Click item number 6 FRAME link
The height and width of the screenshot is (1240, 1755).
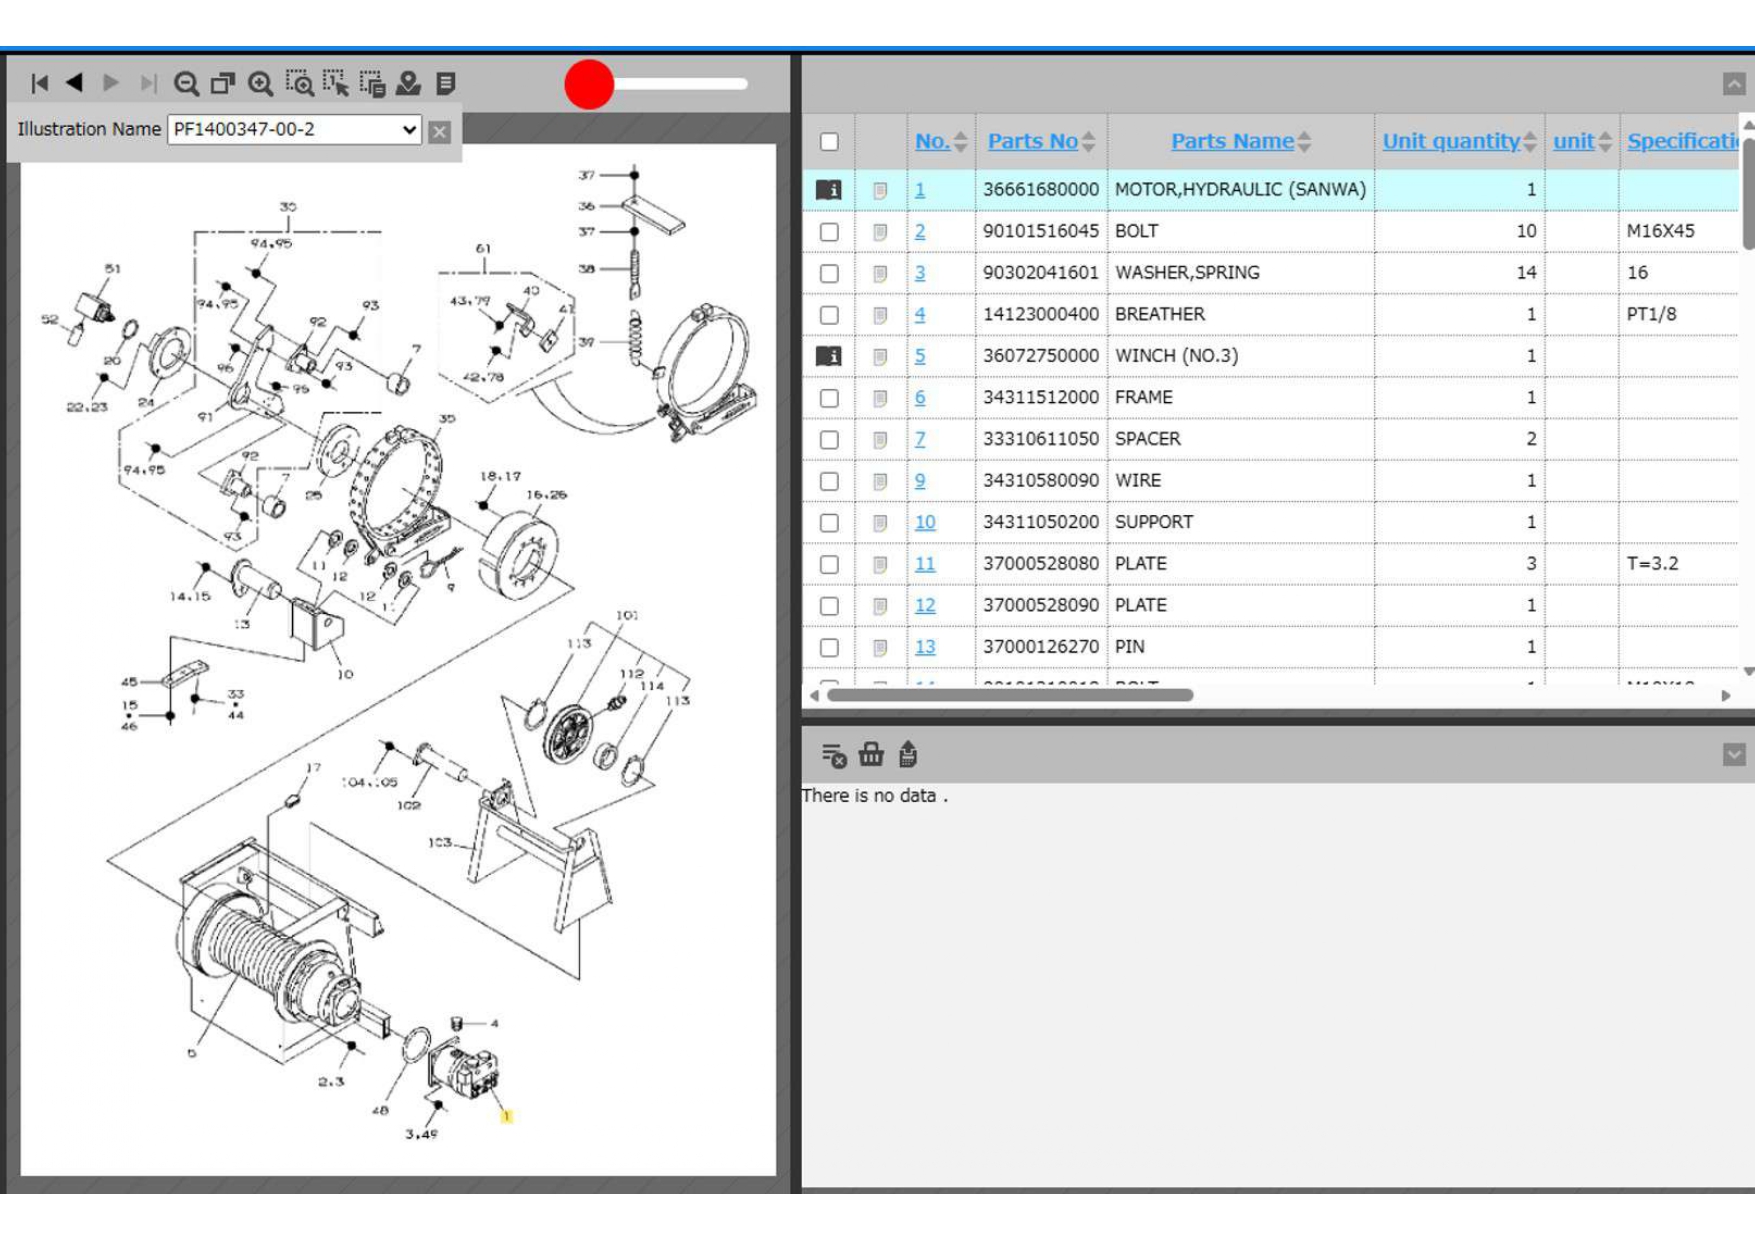920,398
